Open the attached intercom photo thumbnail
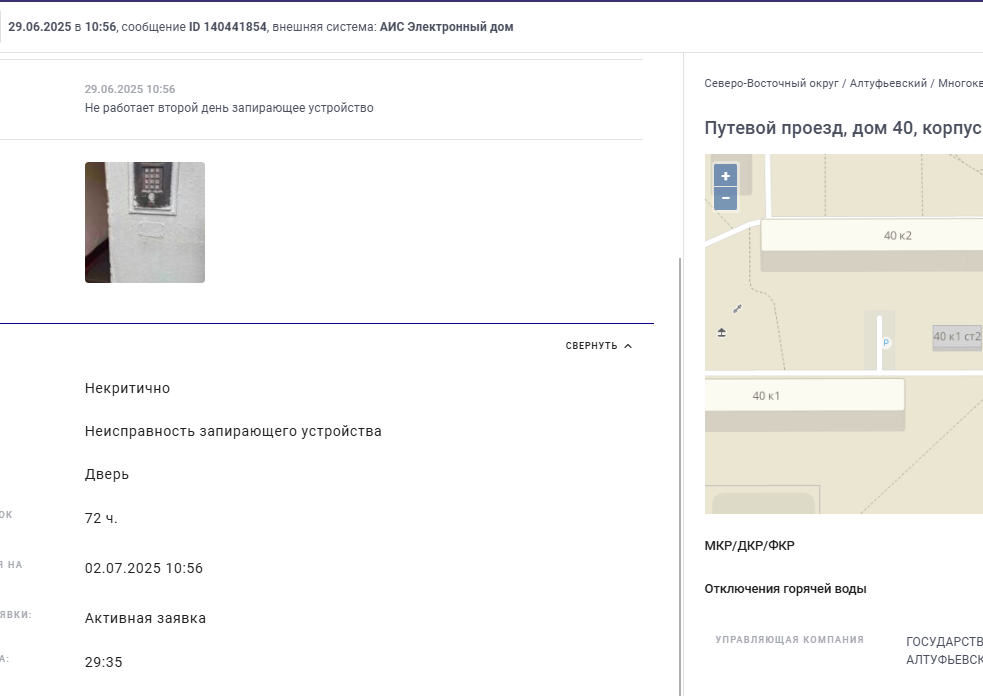 pyautogui.click(x=145, y=223)
